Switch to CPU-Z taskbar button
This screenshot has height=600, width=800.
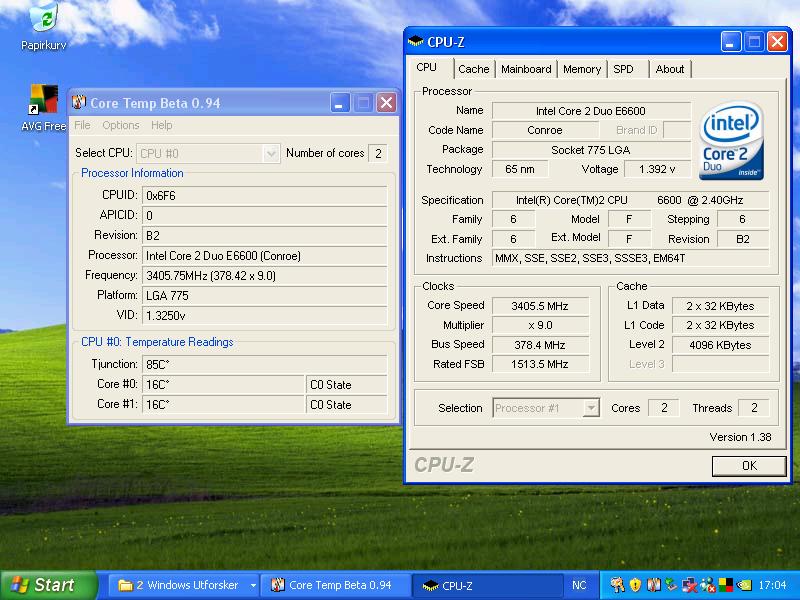(487, 585)
